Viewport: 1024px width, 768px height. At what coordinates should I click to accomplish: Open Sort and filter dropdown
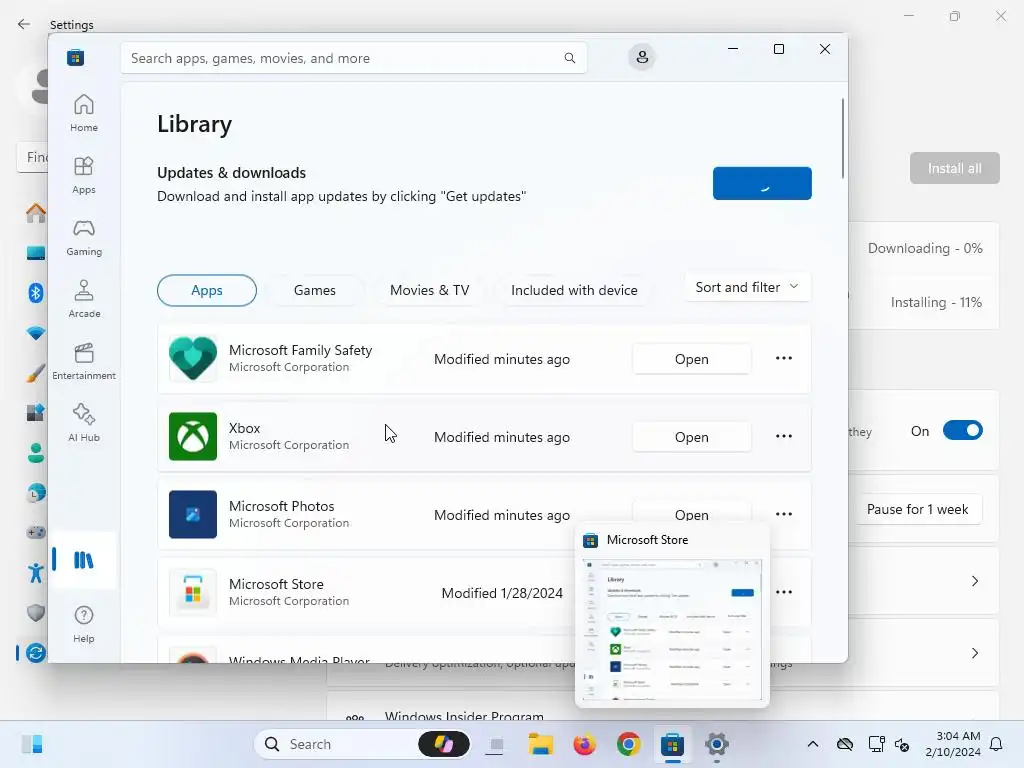(748, 287)
